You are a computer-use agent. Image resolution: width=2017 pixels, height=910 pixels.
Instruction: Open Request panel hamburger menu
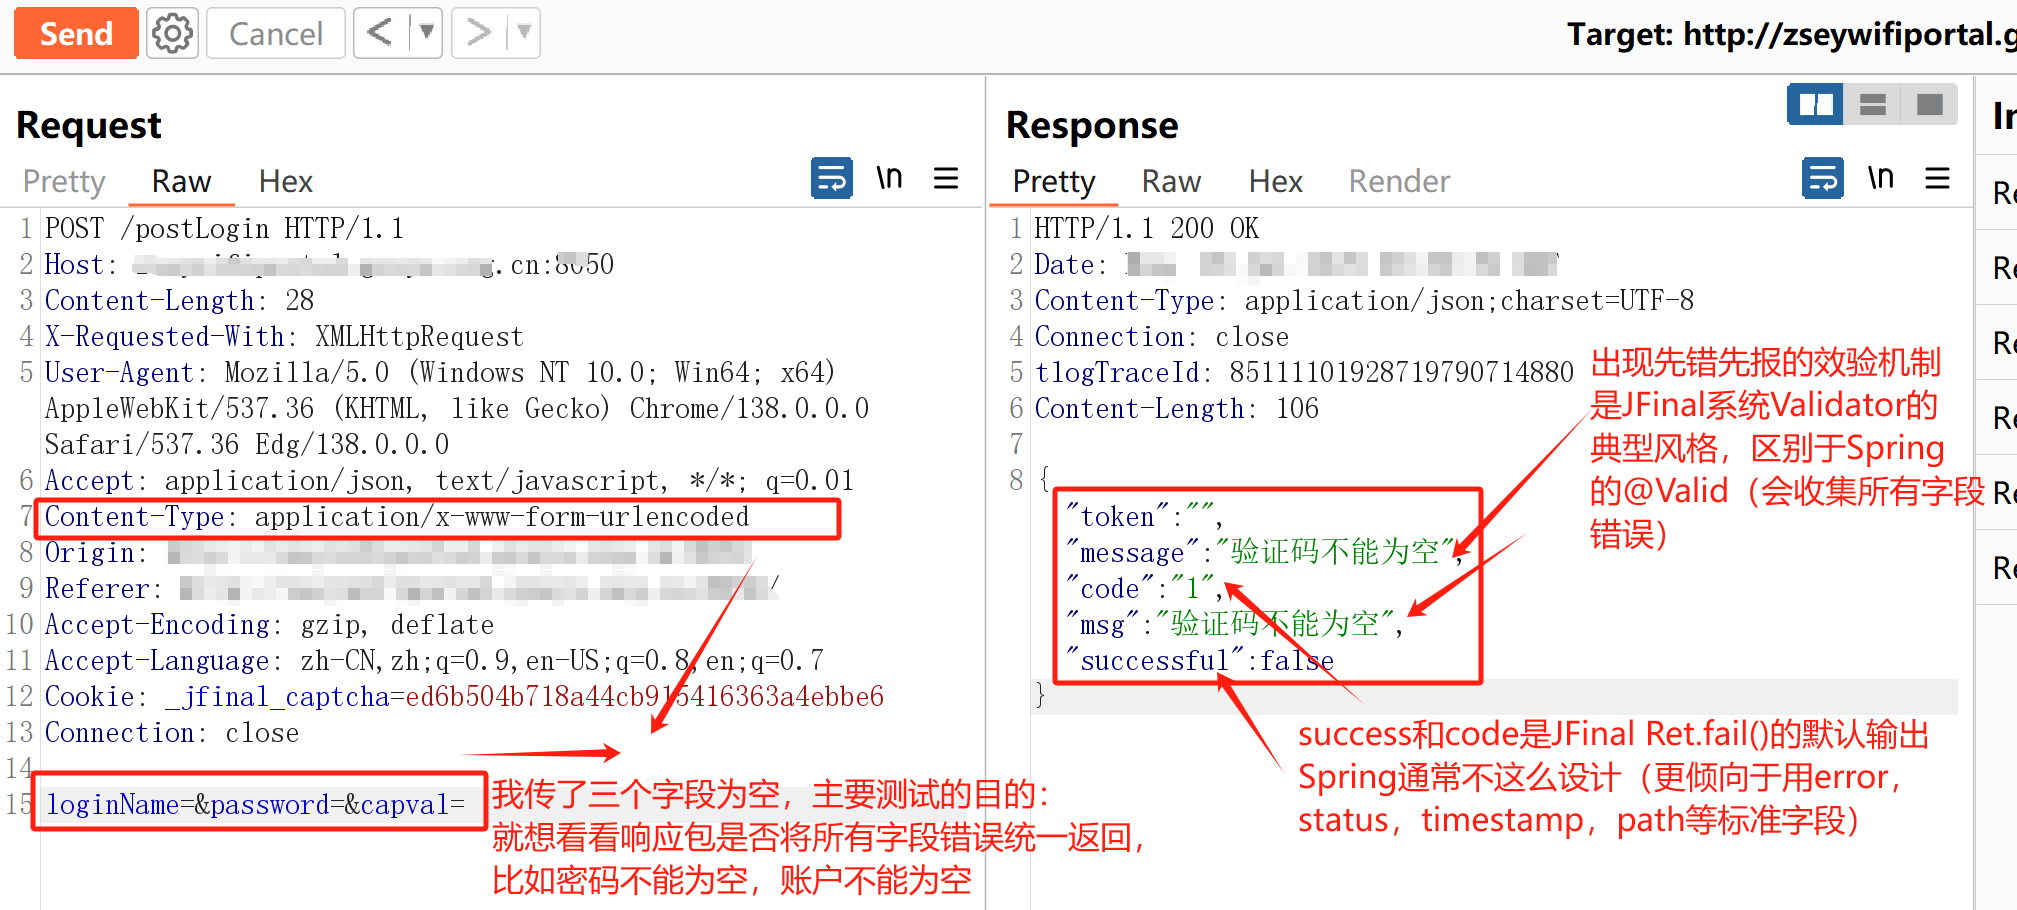pyautogui.click(x=946, y=179)
